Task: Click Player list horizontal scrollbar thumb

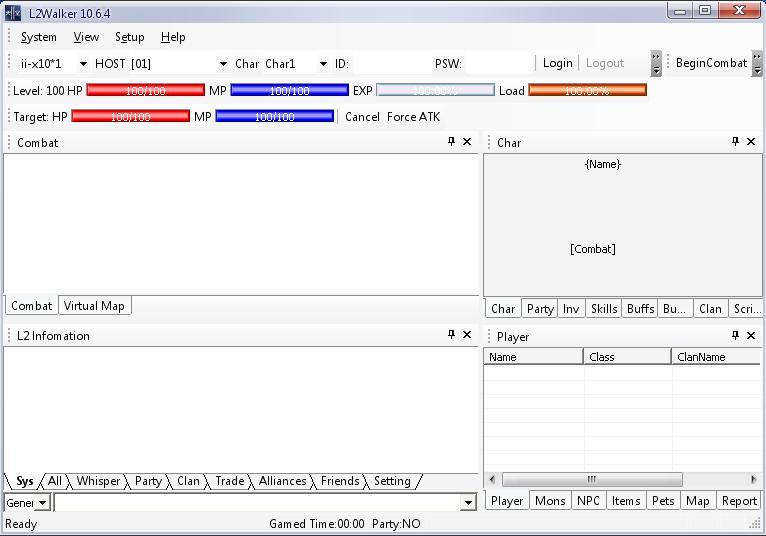Action: [592, 479]
